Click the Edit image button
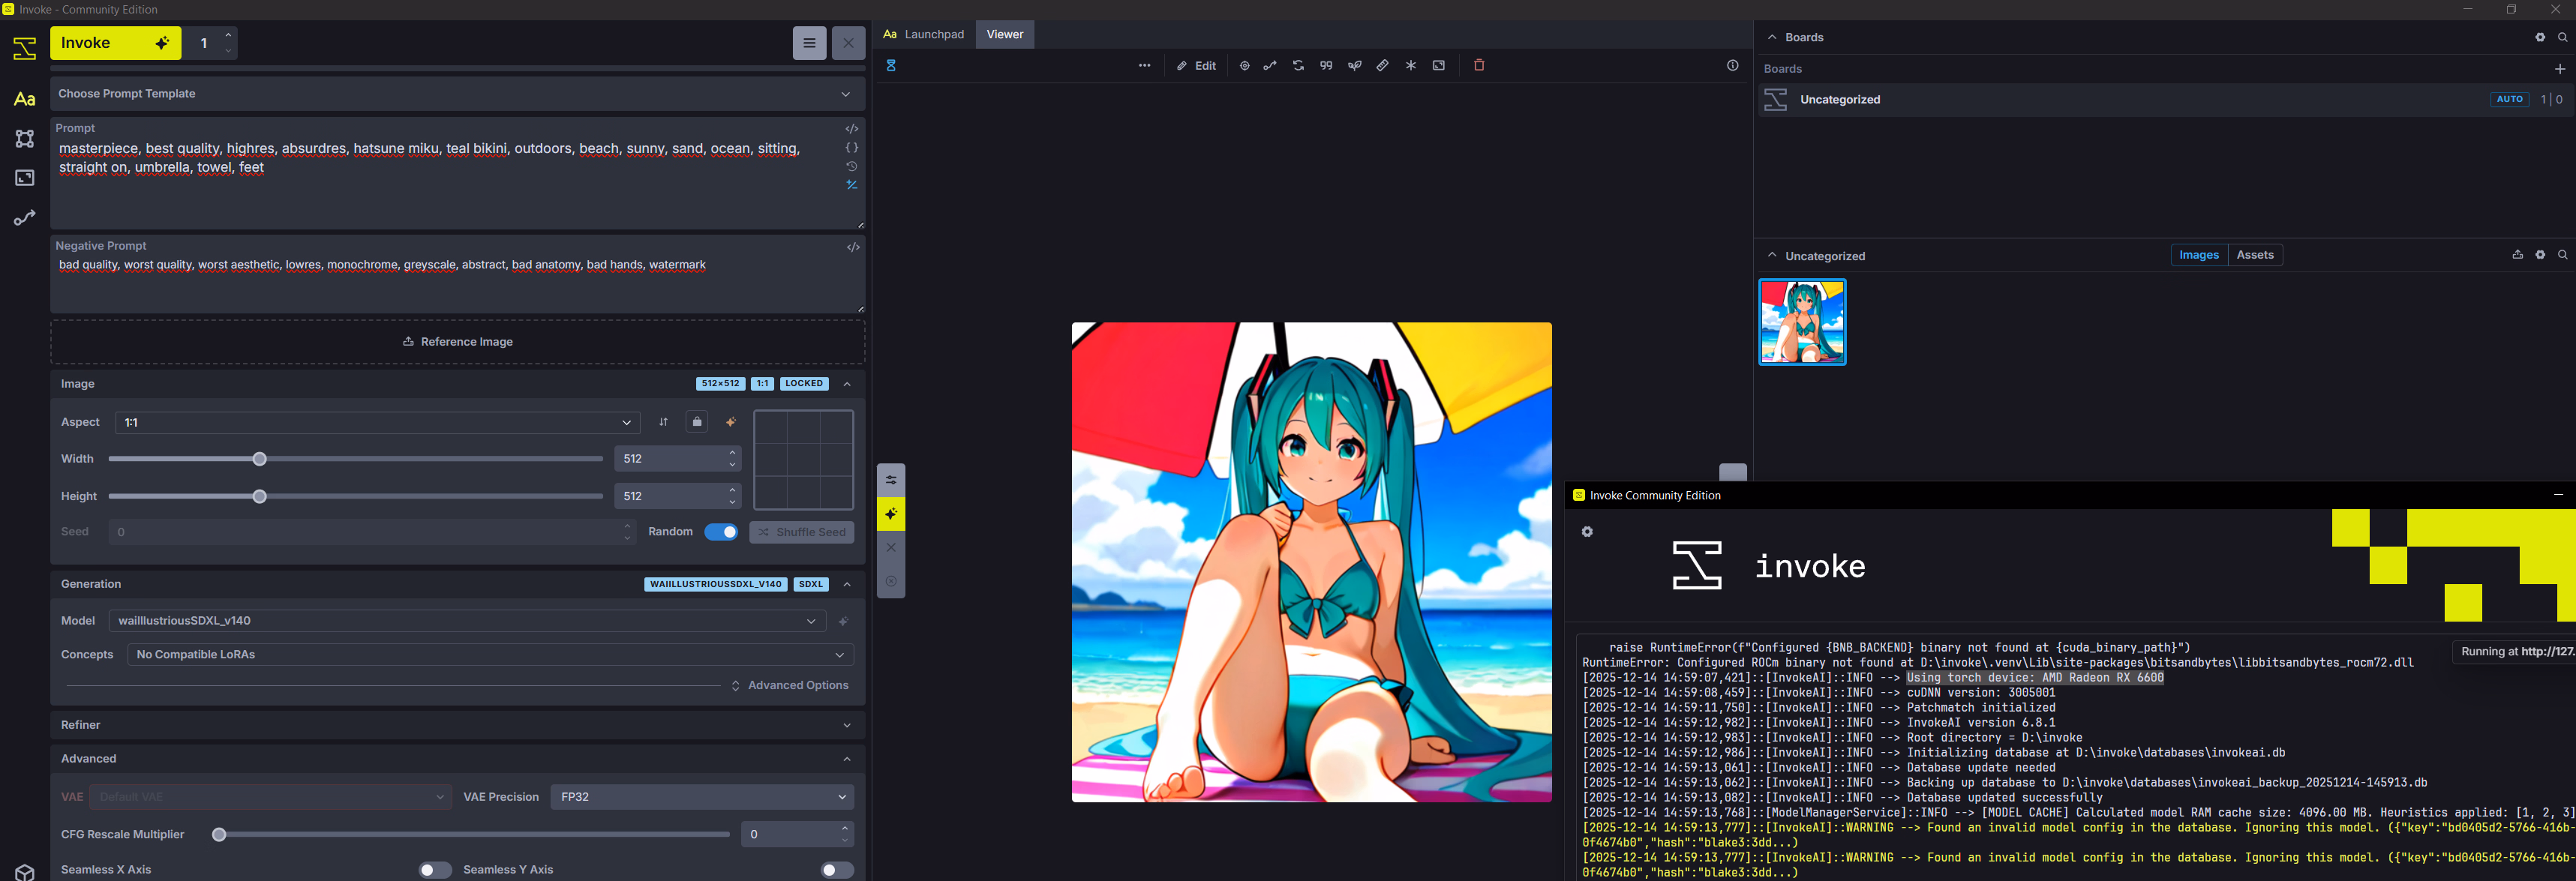The height and width of the screenshot is (881, 2576). coord(1196,66)
